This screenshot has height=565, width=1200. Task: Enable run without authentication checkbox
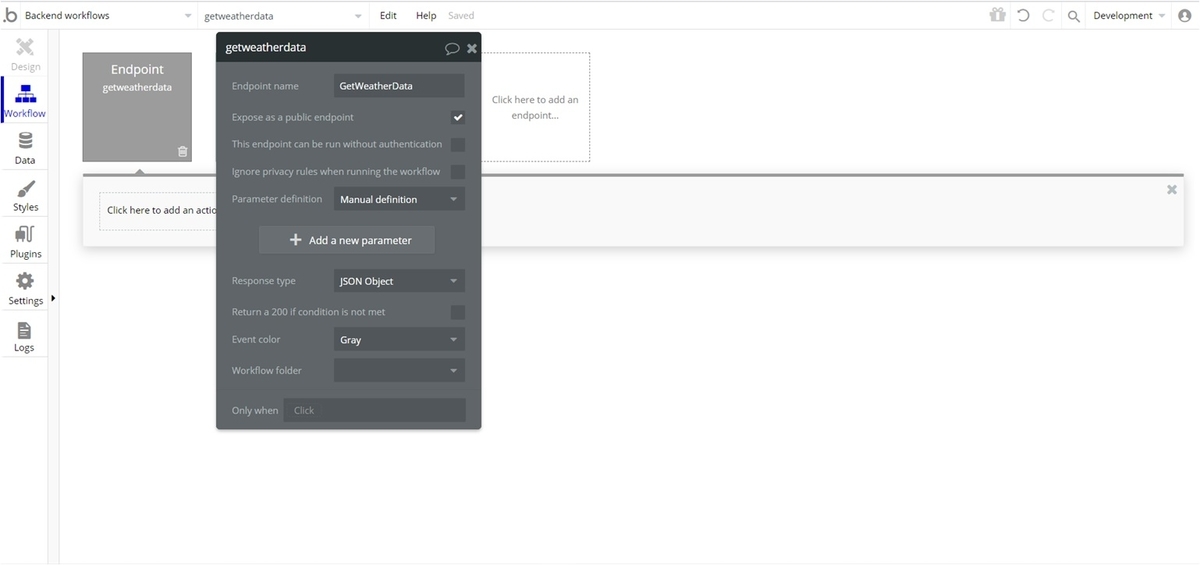[x=458, y=144]
